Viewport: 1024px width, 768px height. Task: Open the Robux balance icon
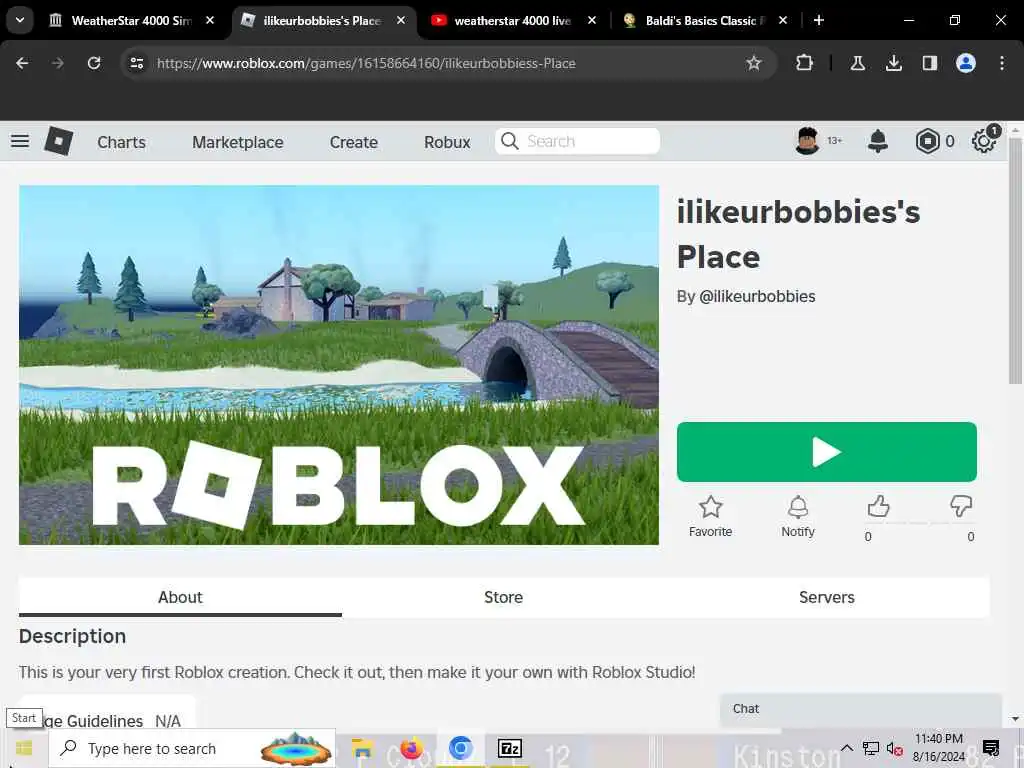pos(927,141)
